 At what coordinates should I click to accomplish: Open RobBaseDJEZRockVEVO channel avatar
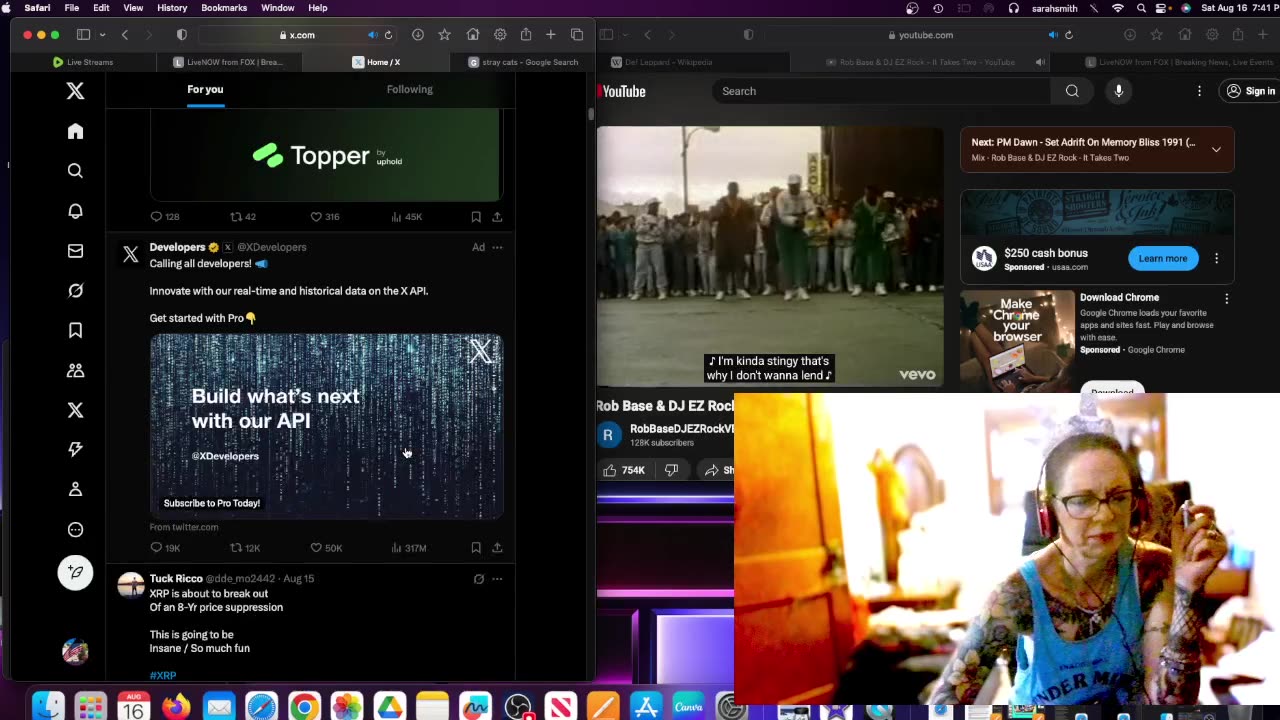608,435
